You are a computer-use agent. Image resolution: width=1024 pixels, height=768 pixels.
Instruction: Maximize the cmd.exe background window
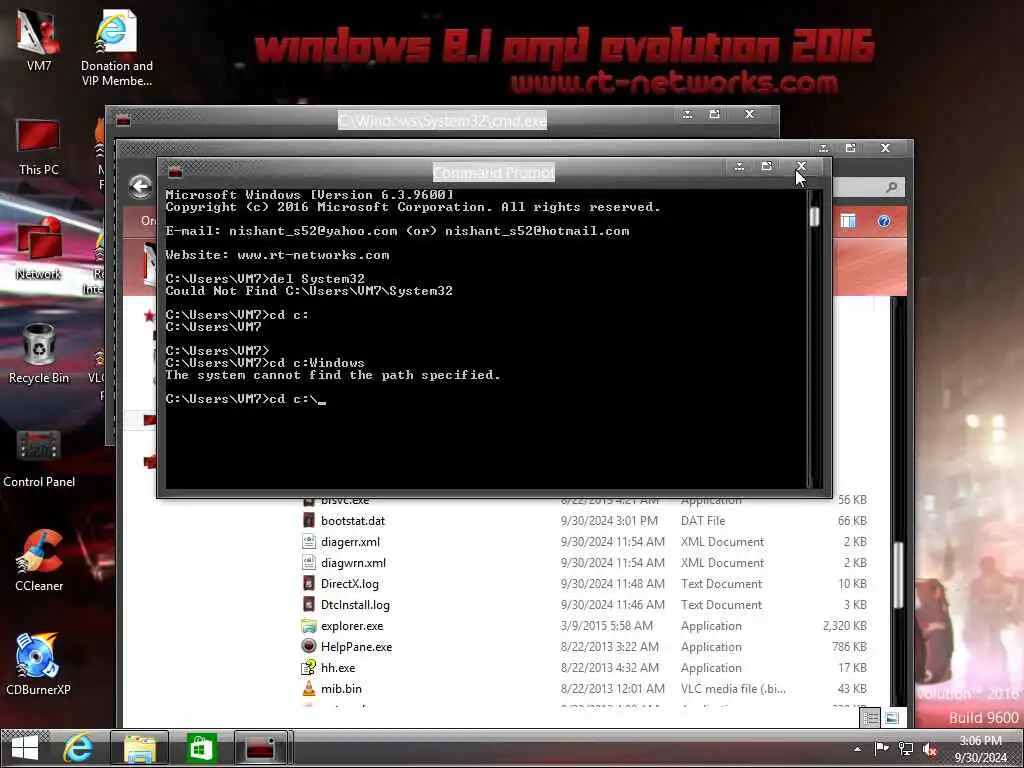coord(714,114)
